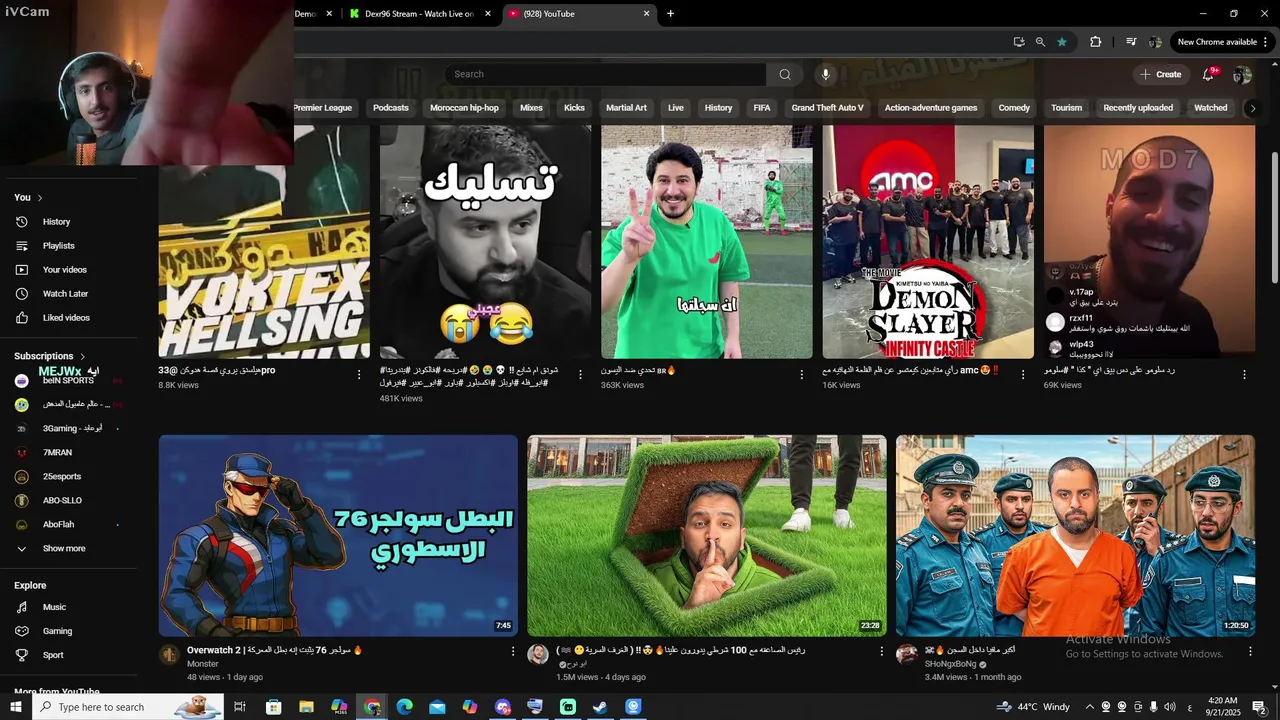Select the Recently uploaded chip
Screen dimensions: 1280x720
coord(1138,108)
